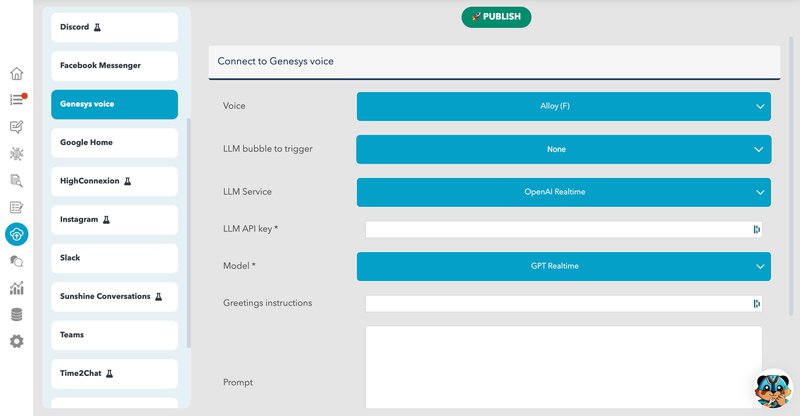Select the Sunshine Conversations channel

pyautogui.click(x=114, y=297)
